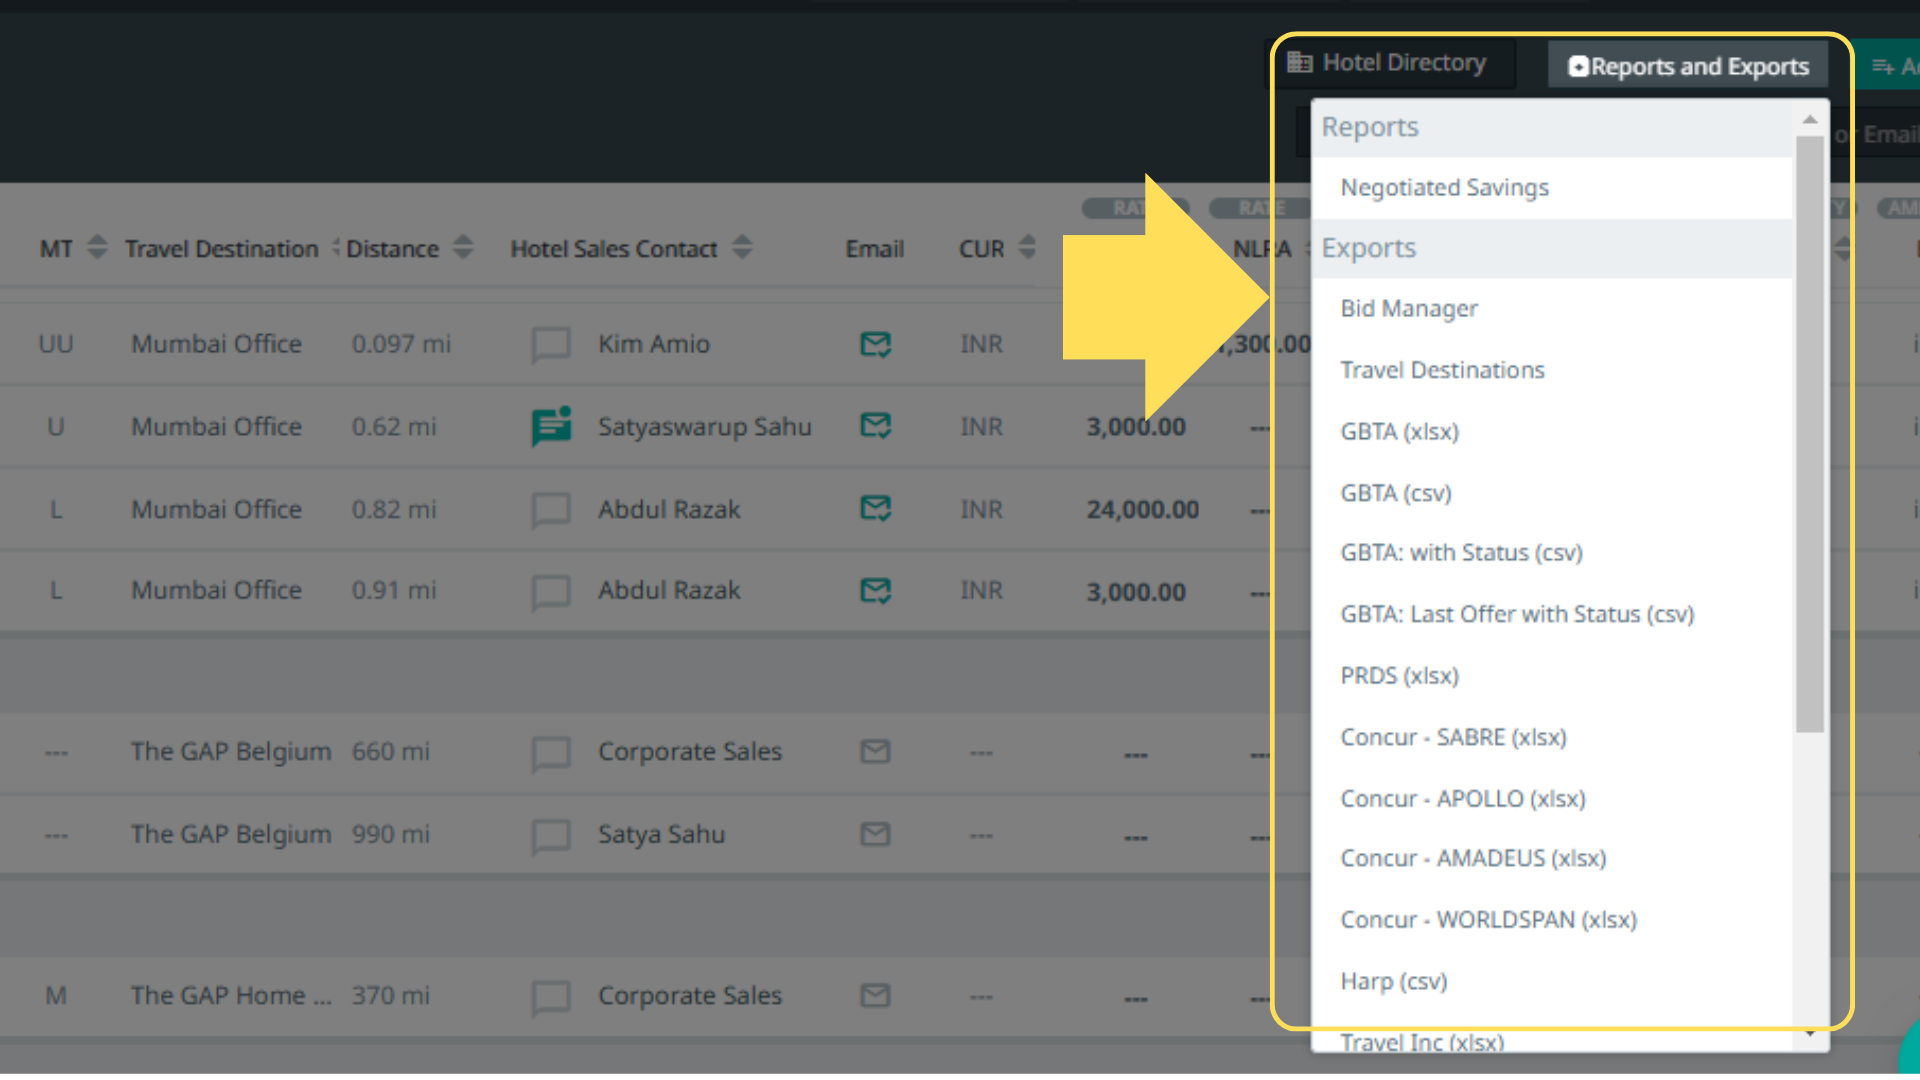Click Travel Destinations export entry
This screenshot has height=1080, width=1920.
(1442, 371)
